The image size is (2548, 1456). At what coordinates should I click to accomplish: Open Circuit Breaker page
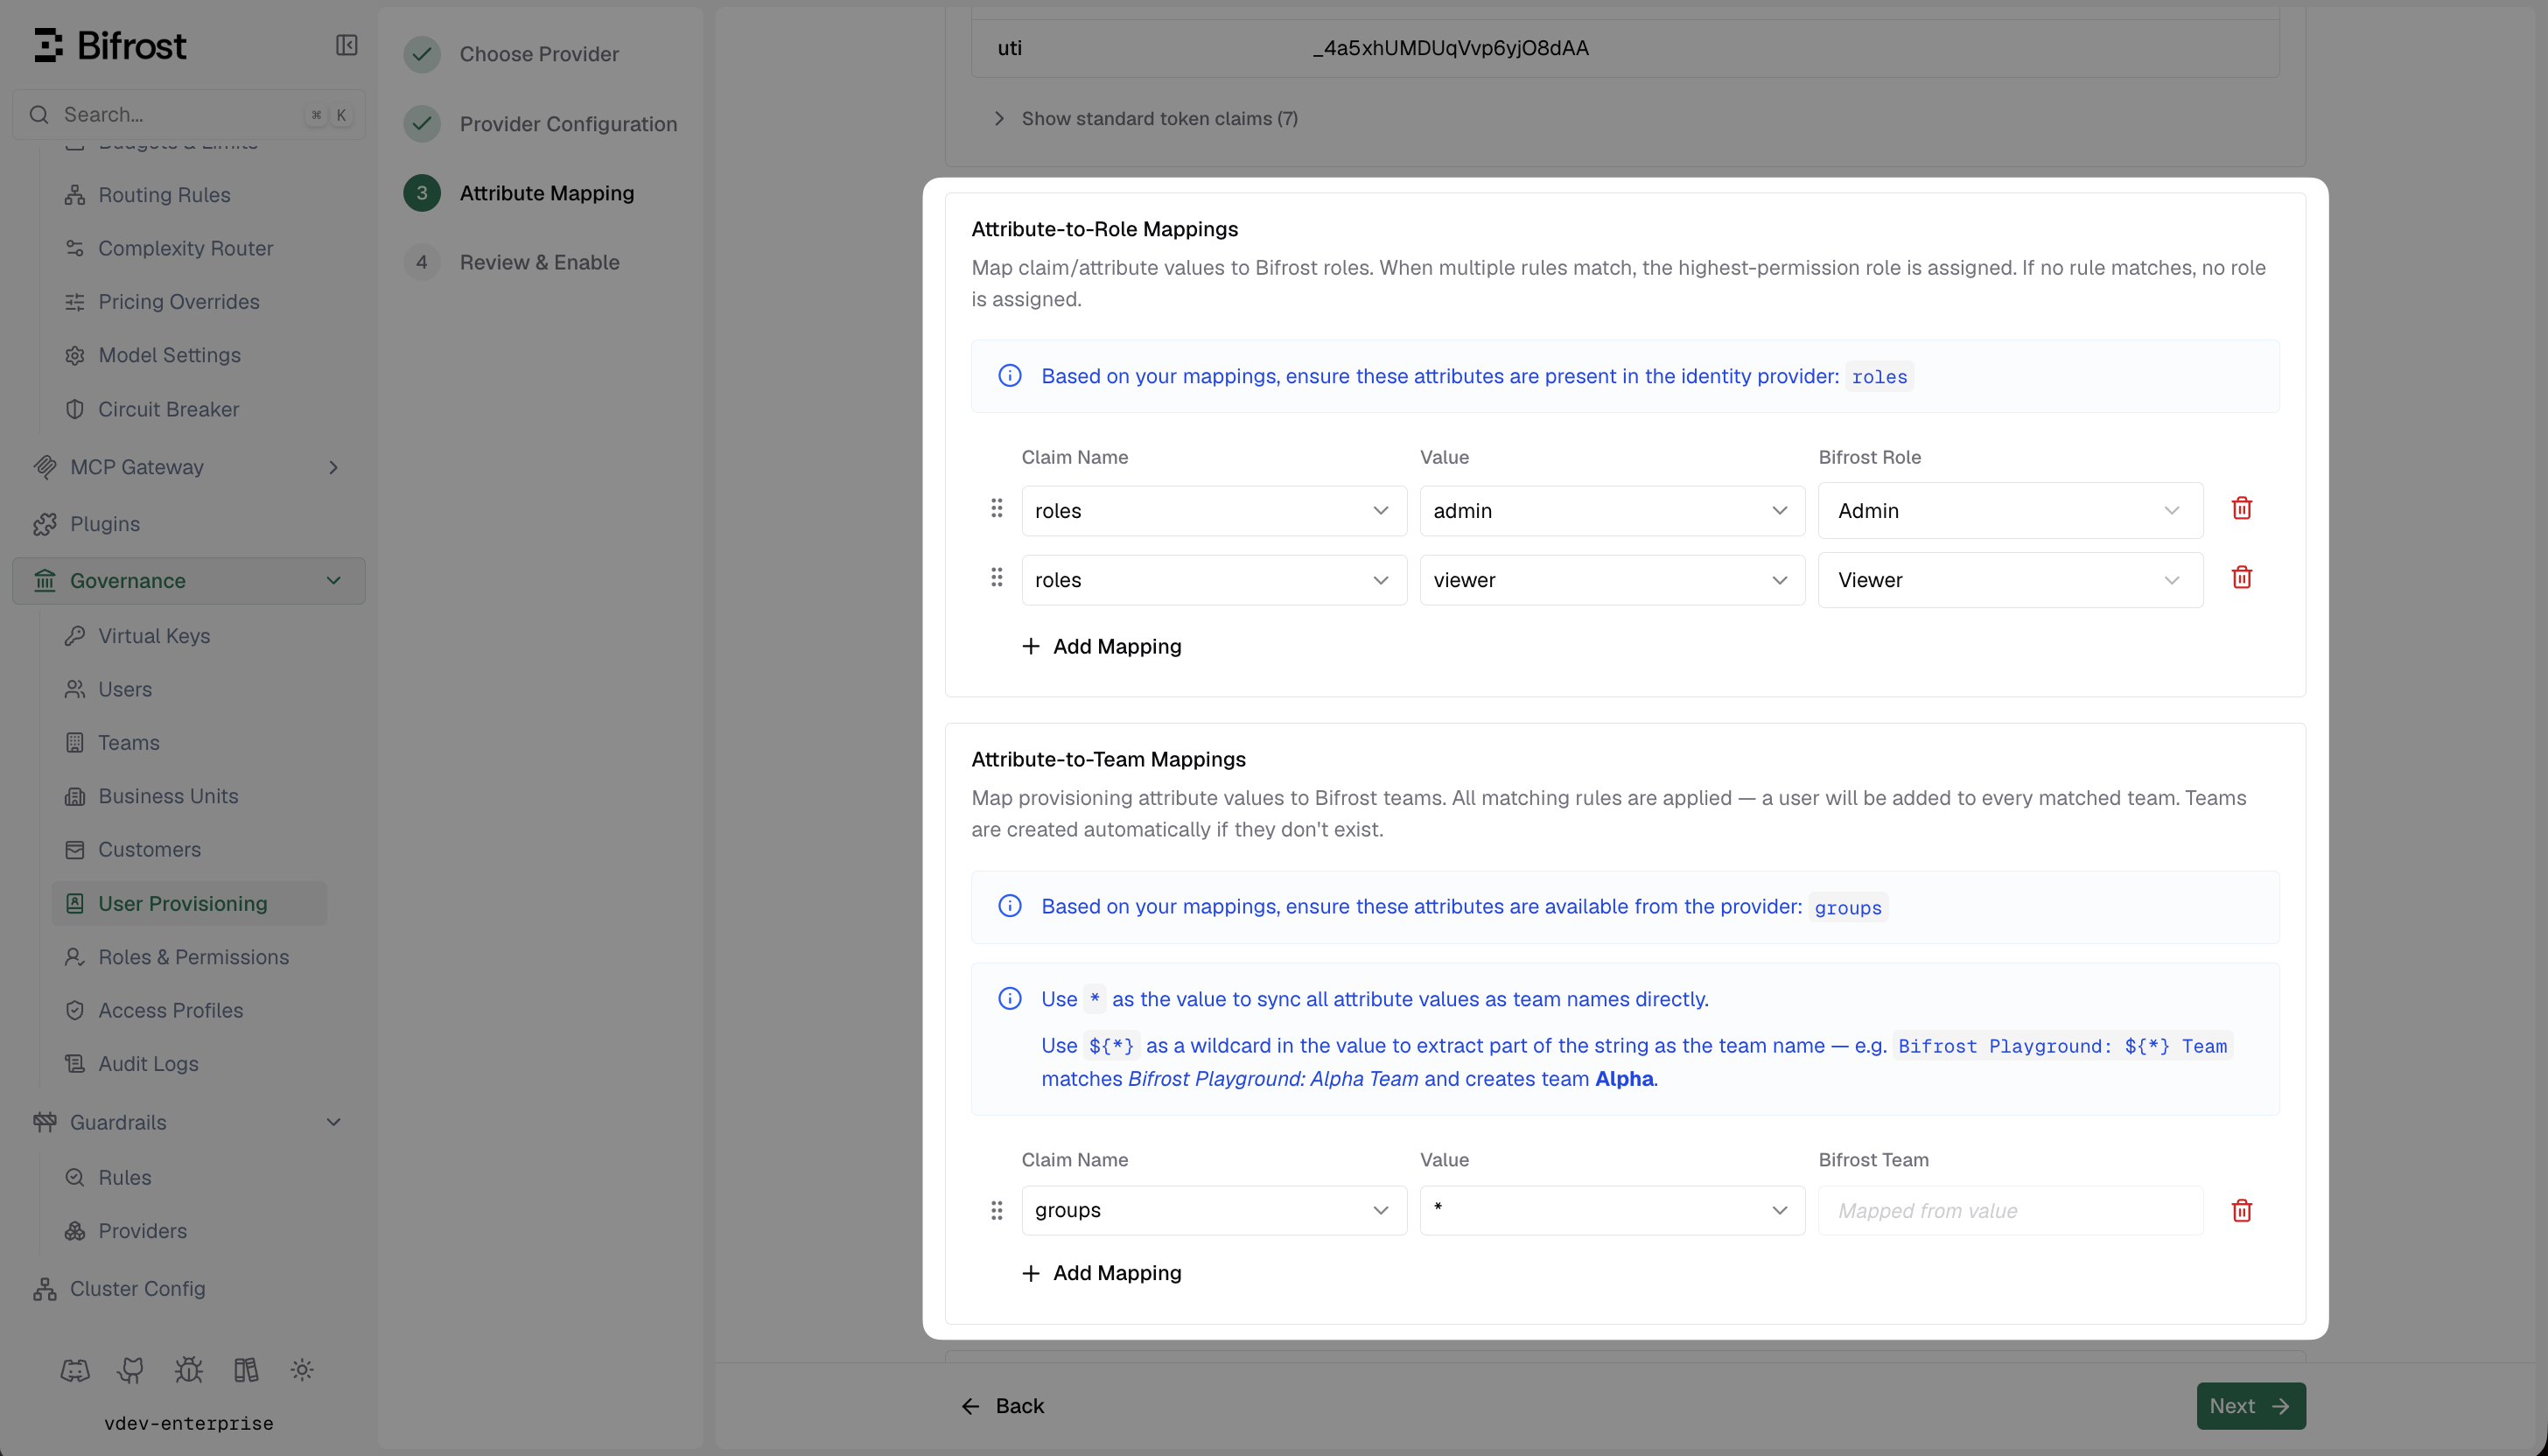[x=188, y=409]
